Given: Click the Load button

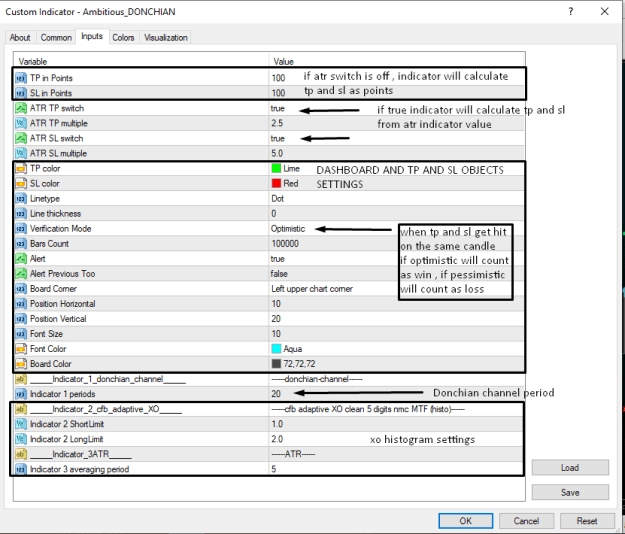Looking at the screenshot, I should tap(570, 467).
